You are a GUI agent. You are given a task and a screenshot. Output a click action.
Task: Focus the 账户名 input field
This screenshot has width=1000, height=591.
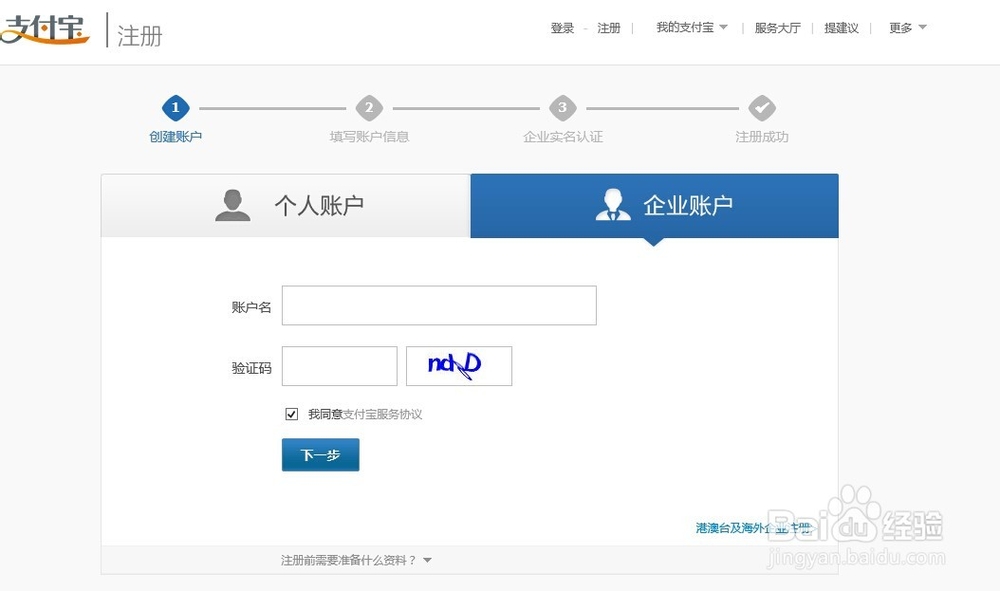[439, 305]
